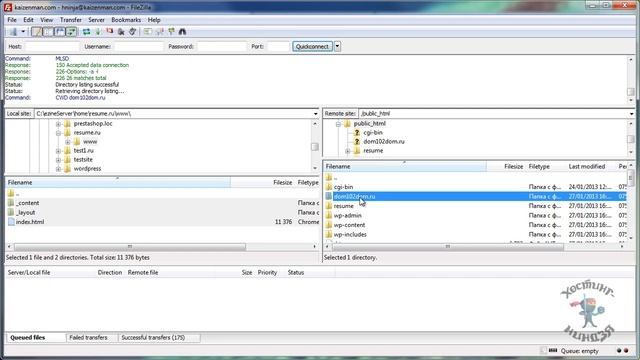Open the Edit menu
This screenshot has height=360, width=640.
28,20
